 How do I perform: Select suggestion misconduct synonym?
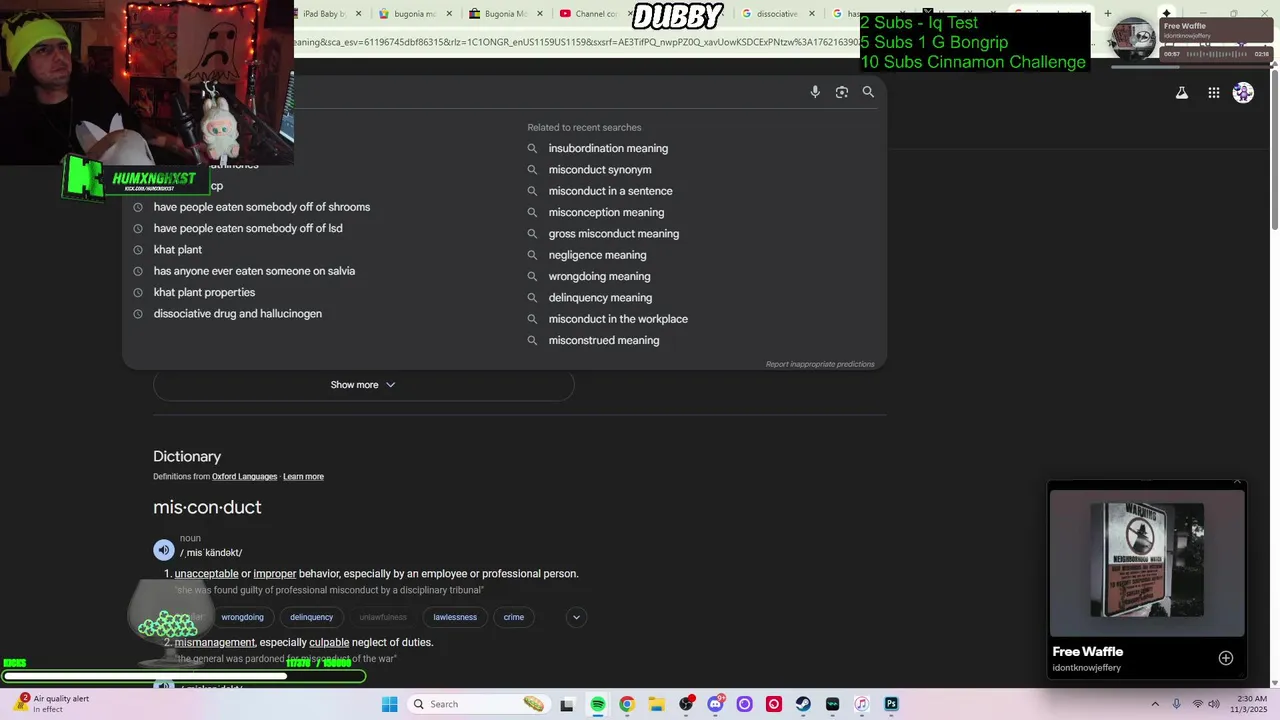click(600, 170)
